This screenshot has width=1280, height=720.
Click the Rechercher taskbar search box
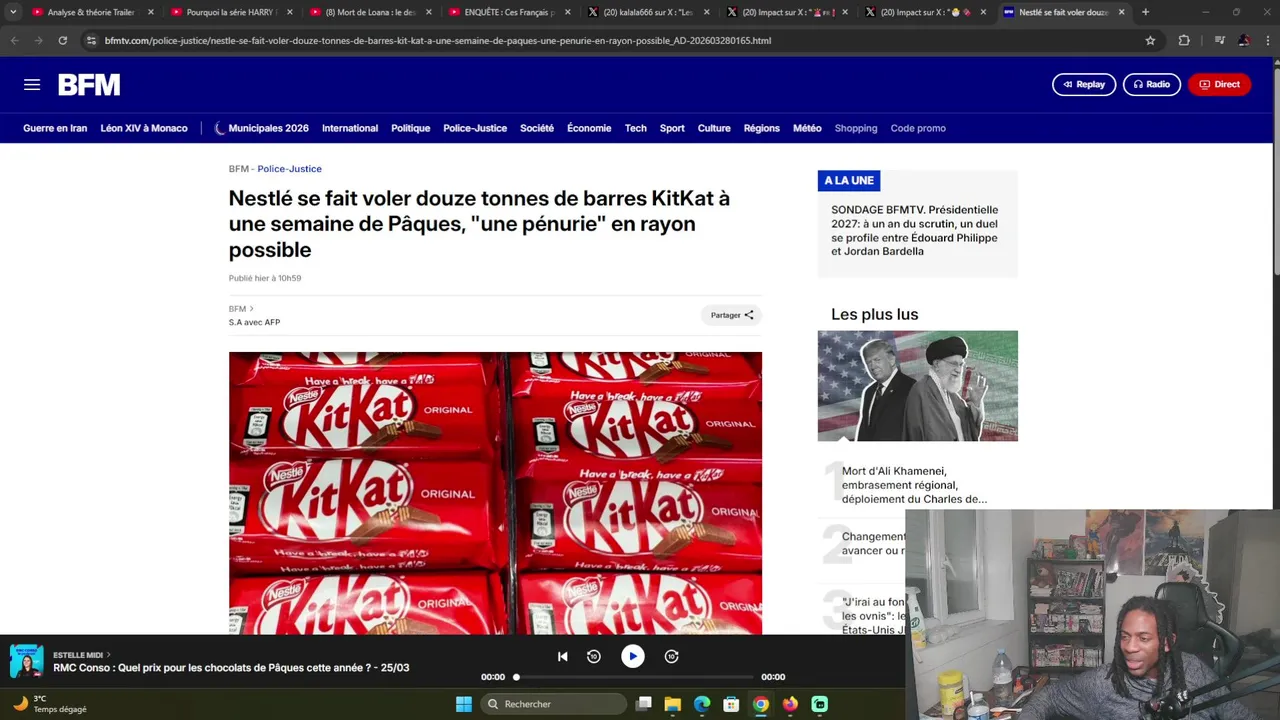tap(554, 704)
